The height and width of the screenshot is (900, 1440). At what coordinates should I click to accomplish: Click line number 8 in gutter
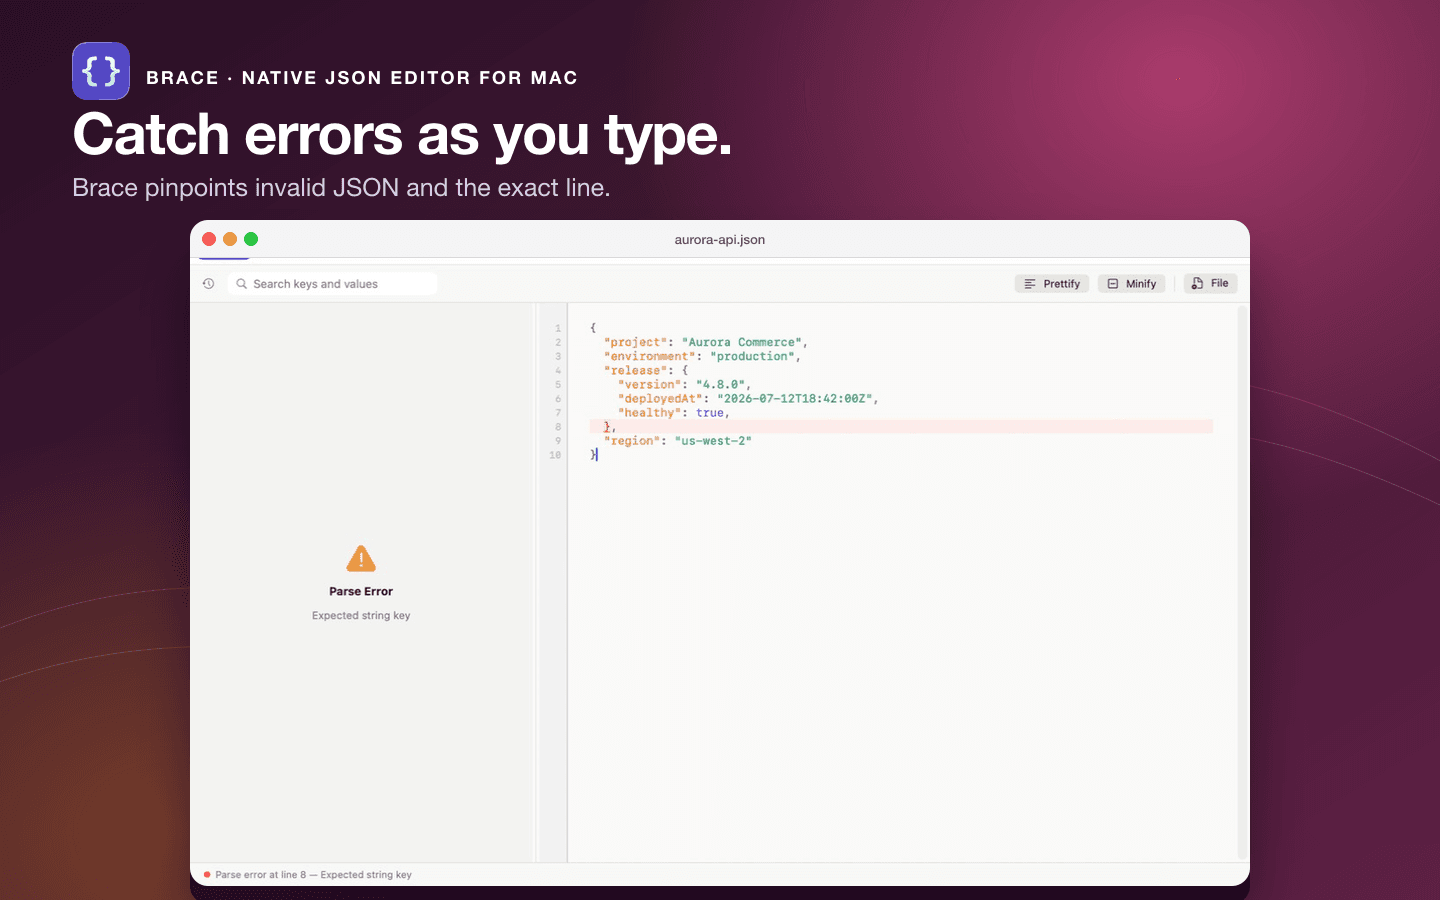click(558, 427)
